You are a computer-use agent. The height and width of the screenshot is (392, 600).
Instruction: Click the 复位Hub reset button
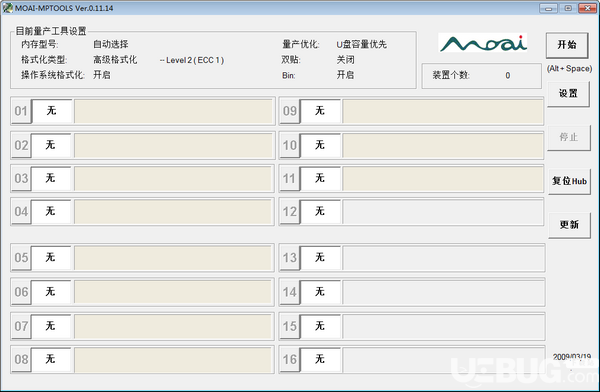click(x=569, y=181)
